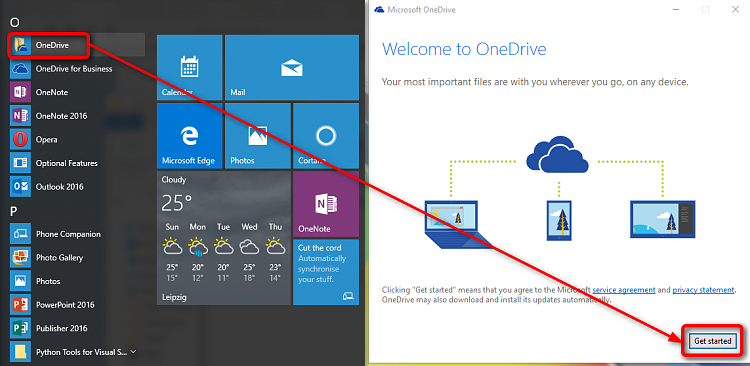This screenshot has height=366, width=750.
Task: Click the Welcome to OneDrive heading
Action: pos(464,49)
